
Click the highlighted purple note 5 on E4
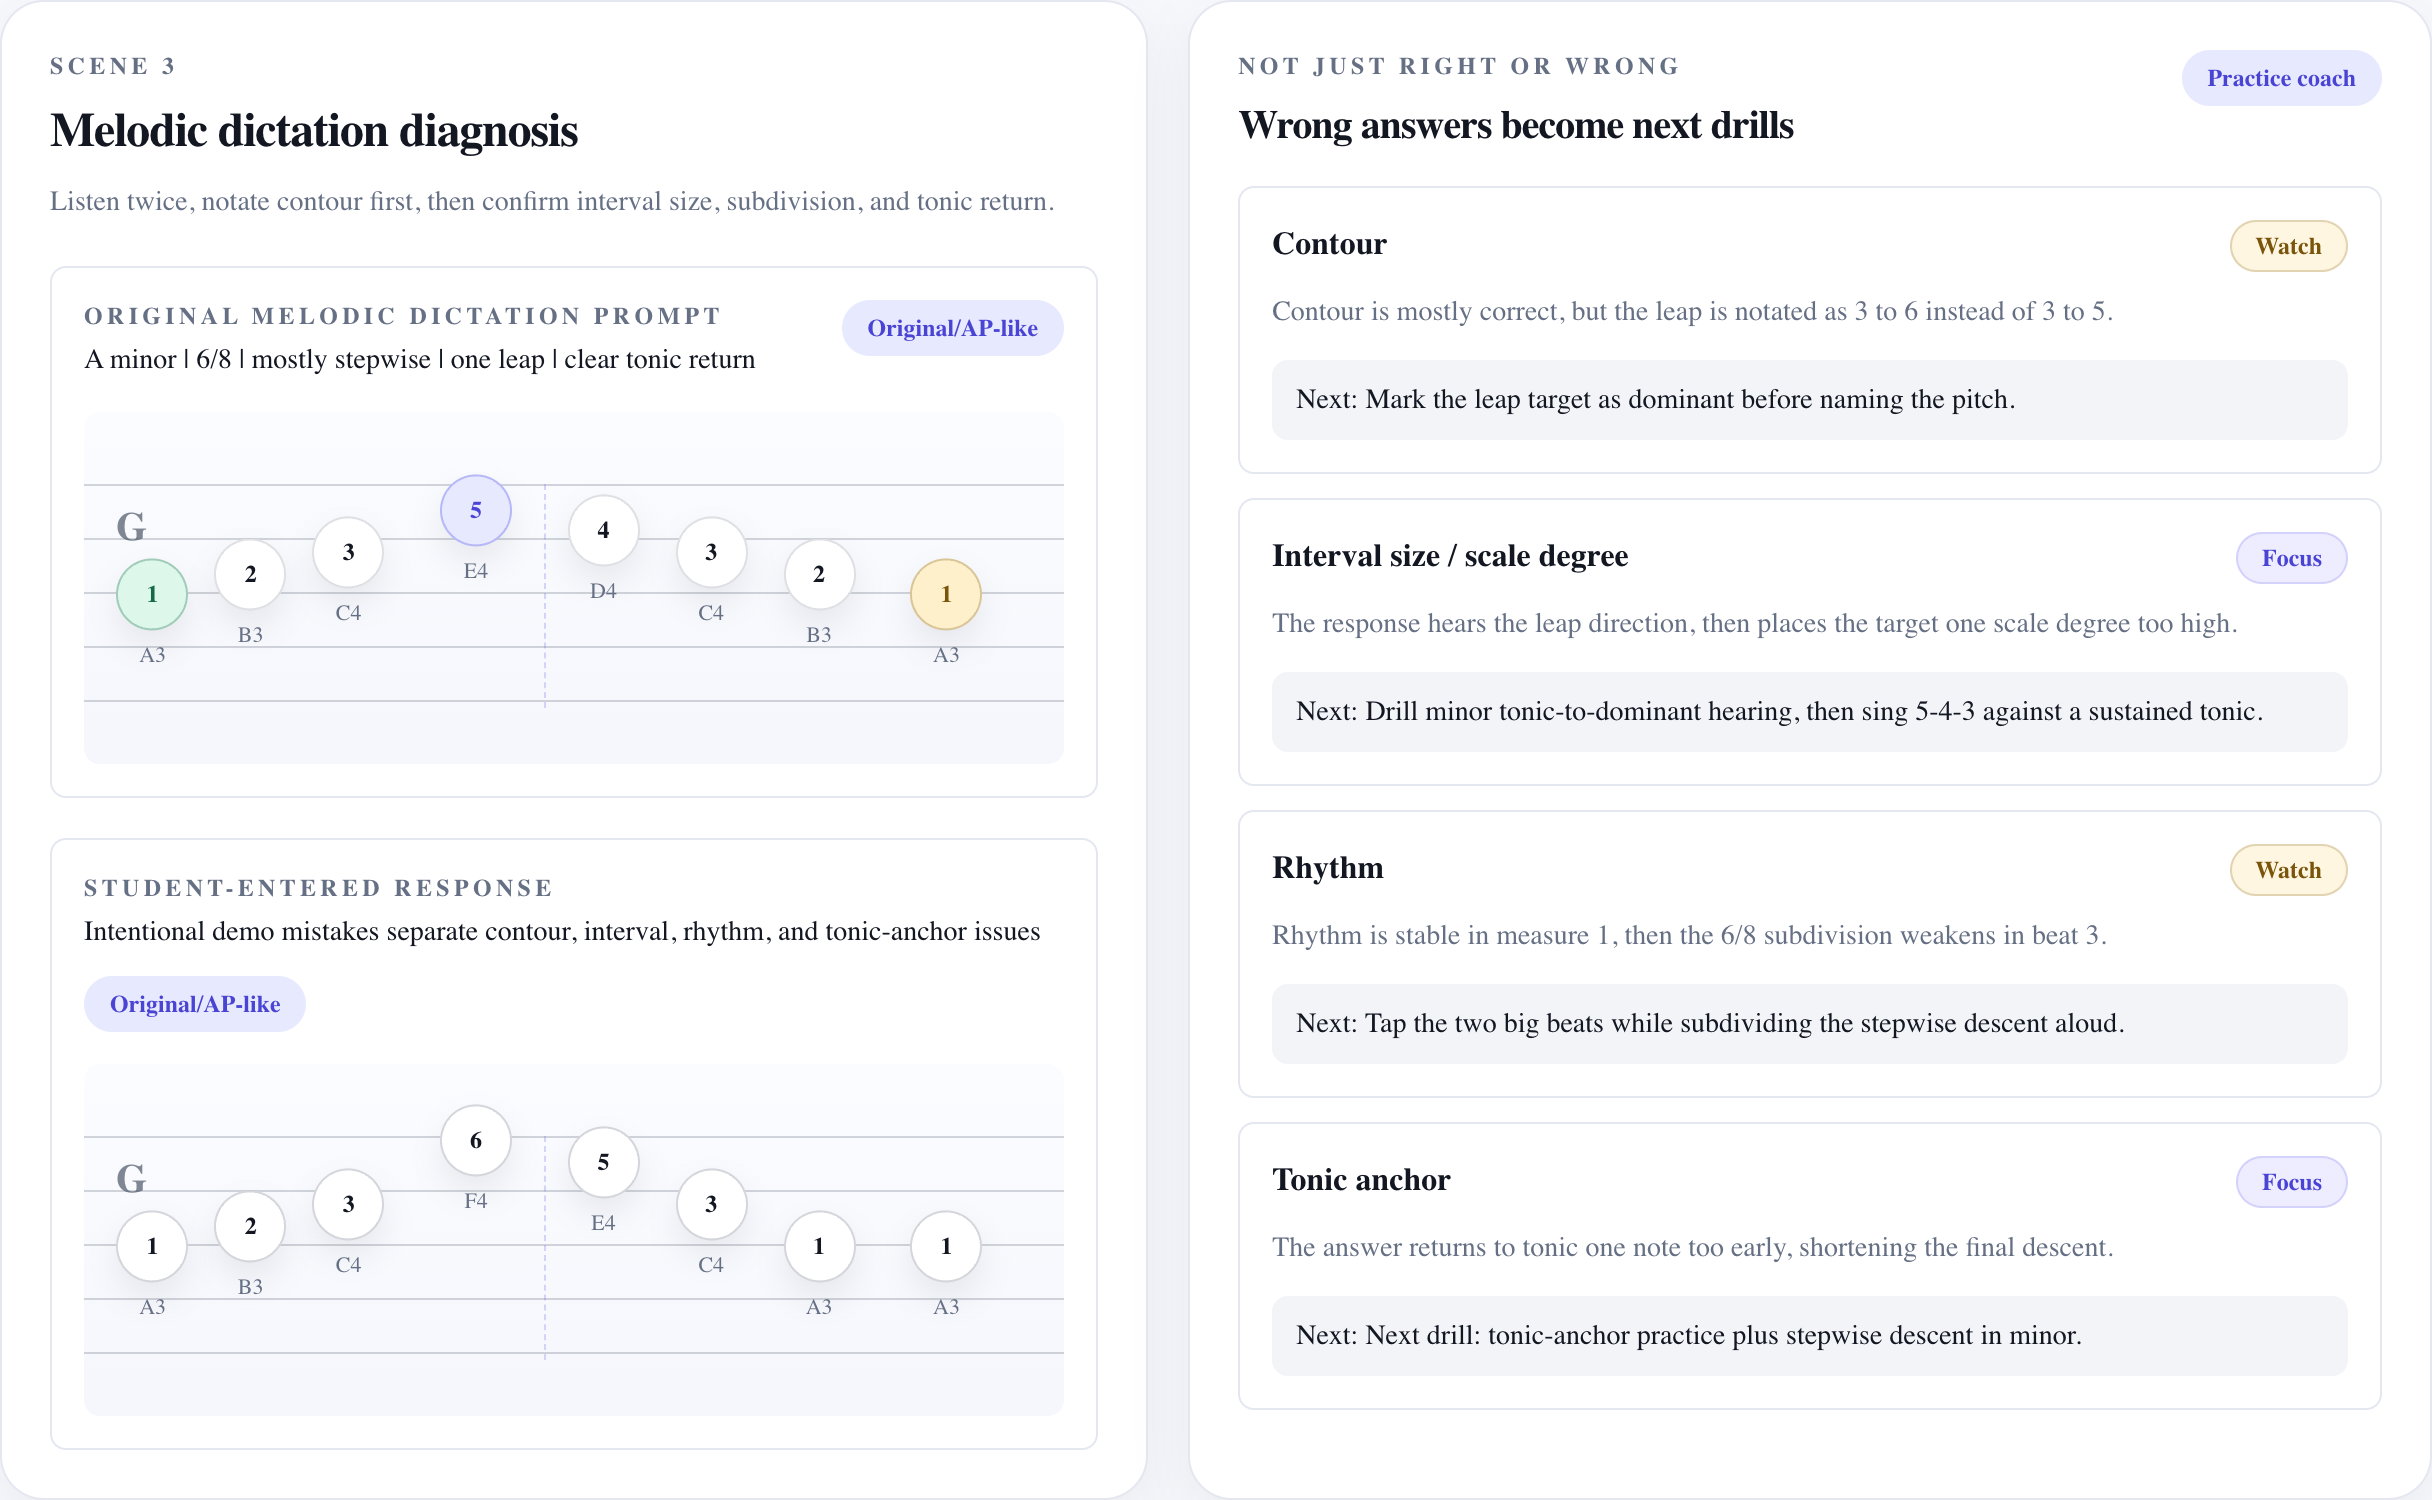(476, 510)
